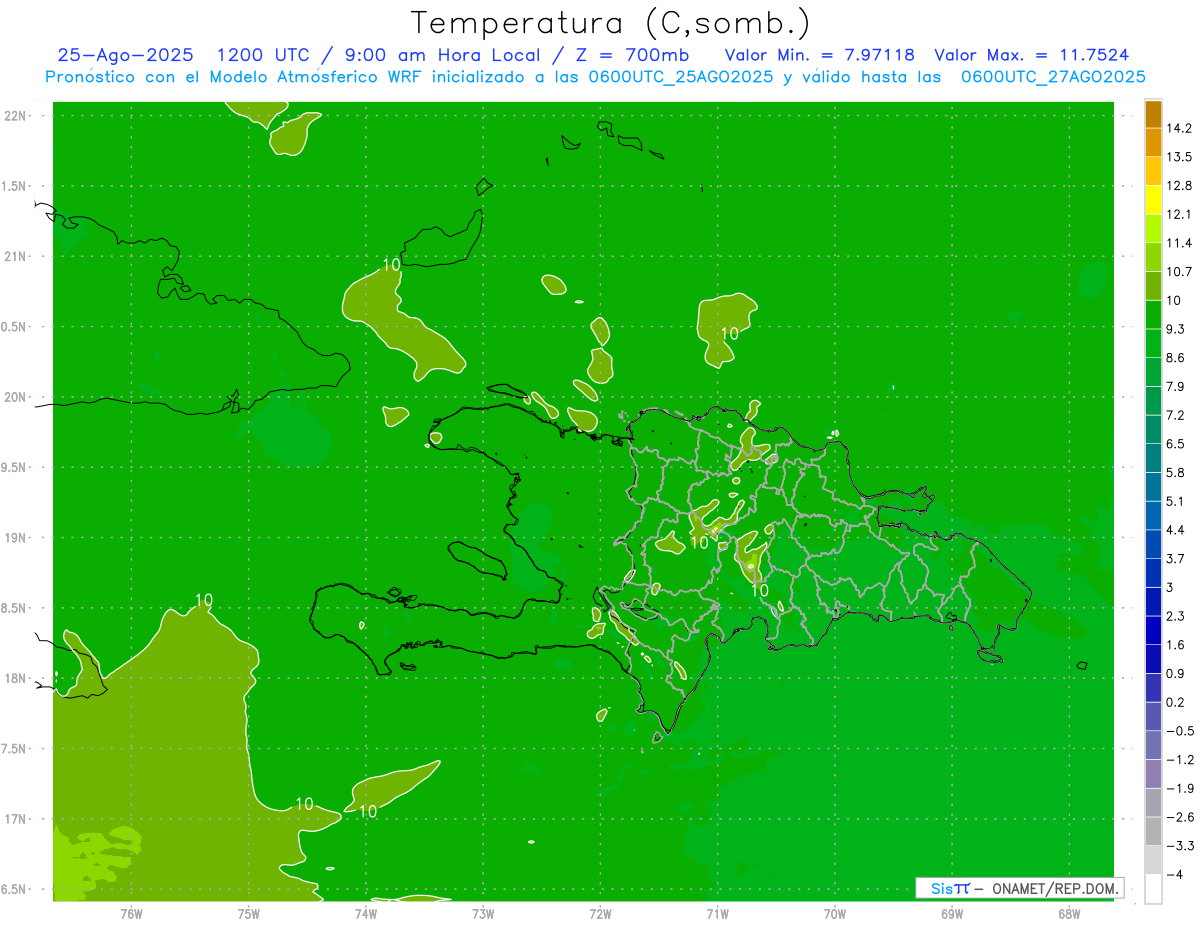1200x927 pixels.
Task: Pick the teal legend swatch between 5.8 and 6.5
Action: pyautogui.click(x=1153, y=457)
